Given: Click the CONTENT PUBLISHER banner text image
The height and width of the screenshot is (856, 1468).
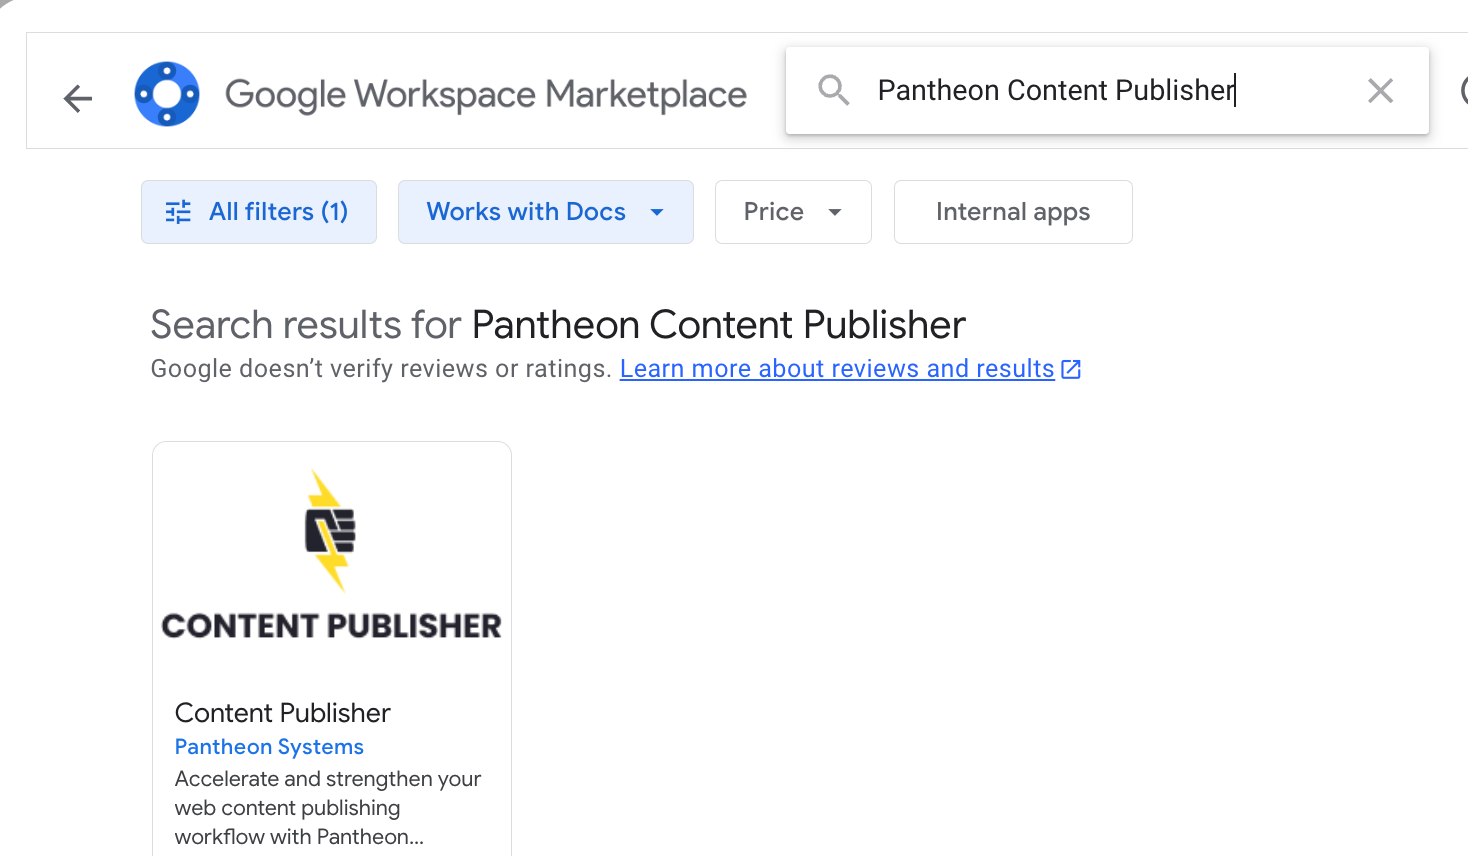Looking at the screenshot, I should point(332,626).
